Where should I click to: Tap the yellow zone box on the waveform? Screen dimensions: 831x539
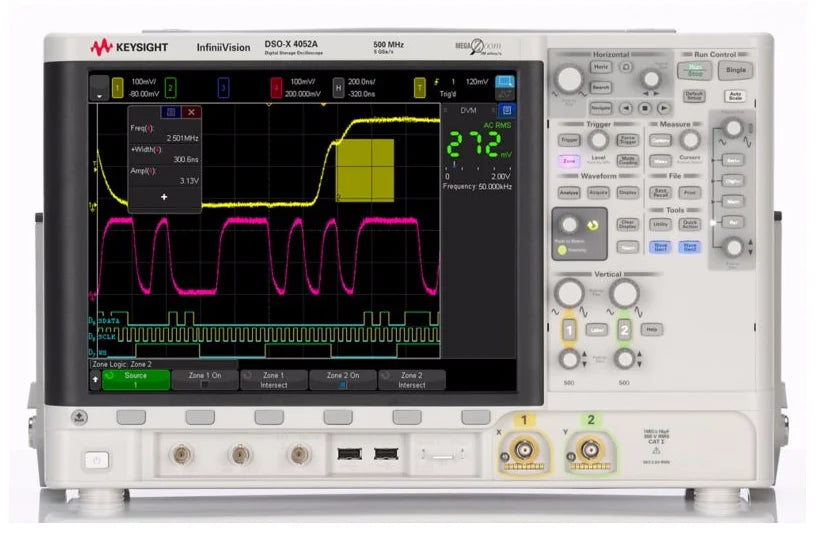point(366,170)
